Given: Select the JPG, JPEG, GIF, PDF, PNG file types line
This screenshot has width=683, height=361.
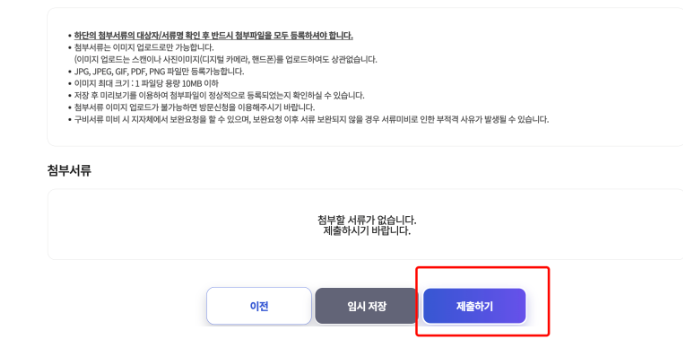Looking at the screenshot, I should (159, 71).
